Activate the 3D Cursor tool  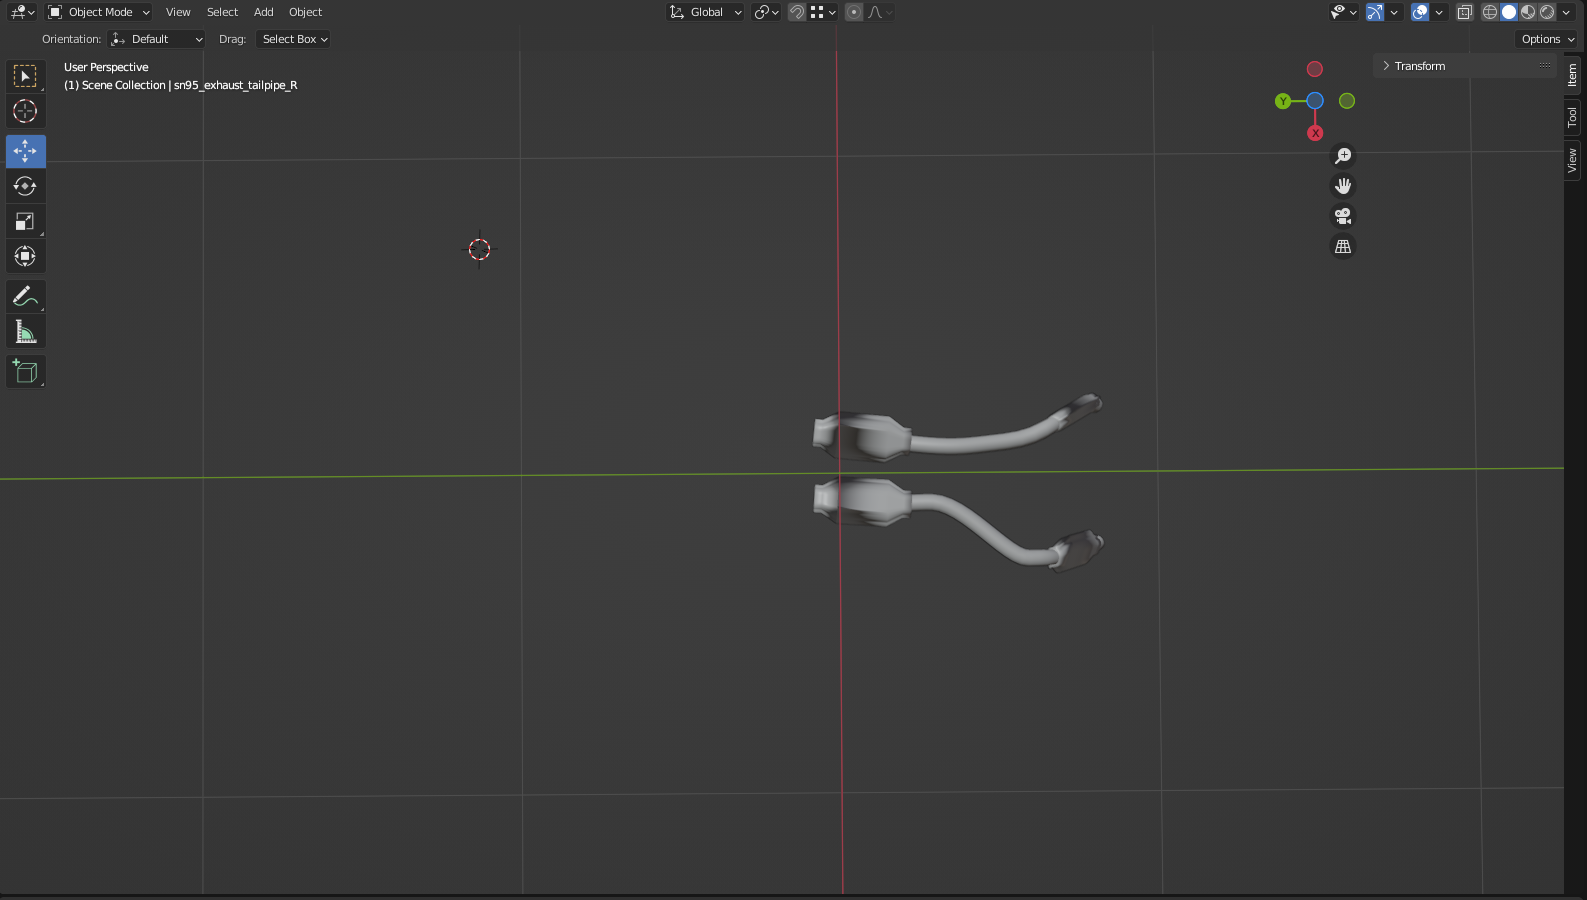coord(25,111)
